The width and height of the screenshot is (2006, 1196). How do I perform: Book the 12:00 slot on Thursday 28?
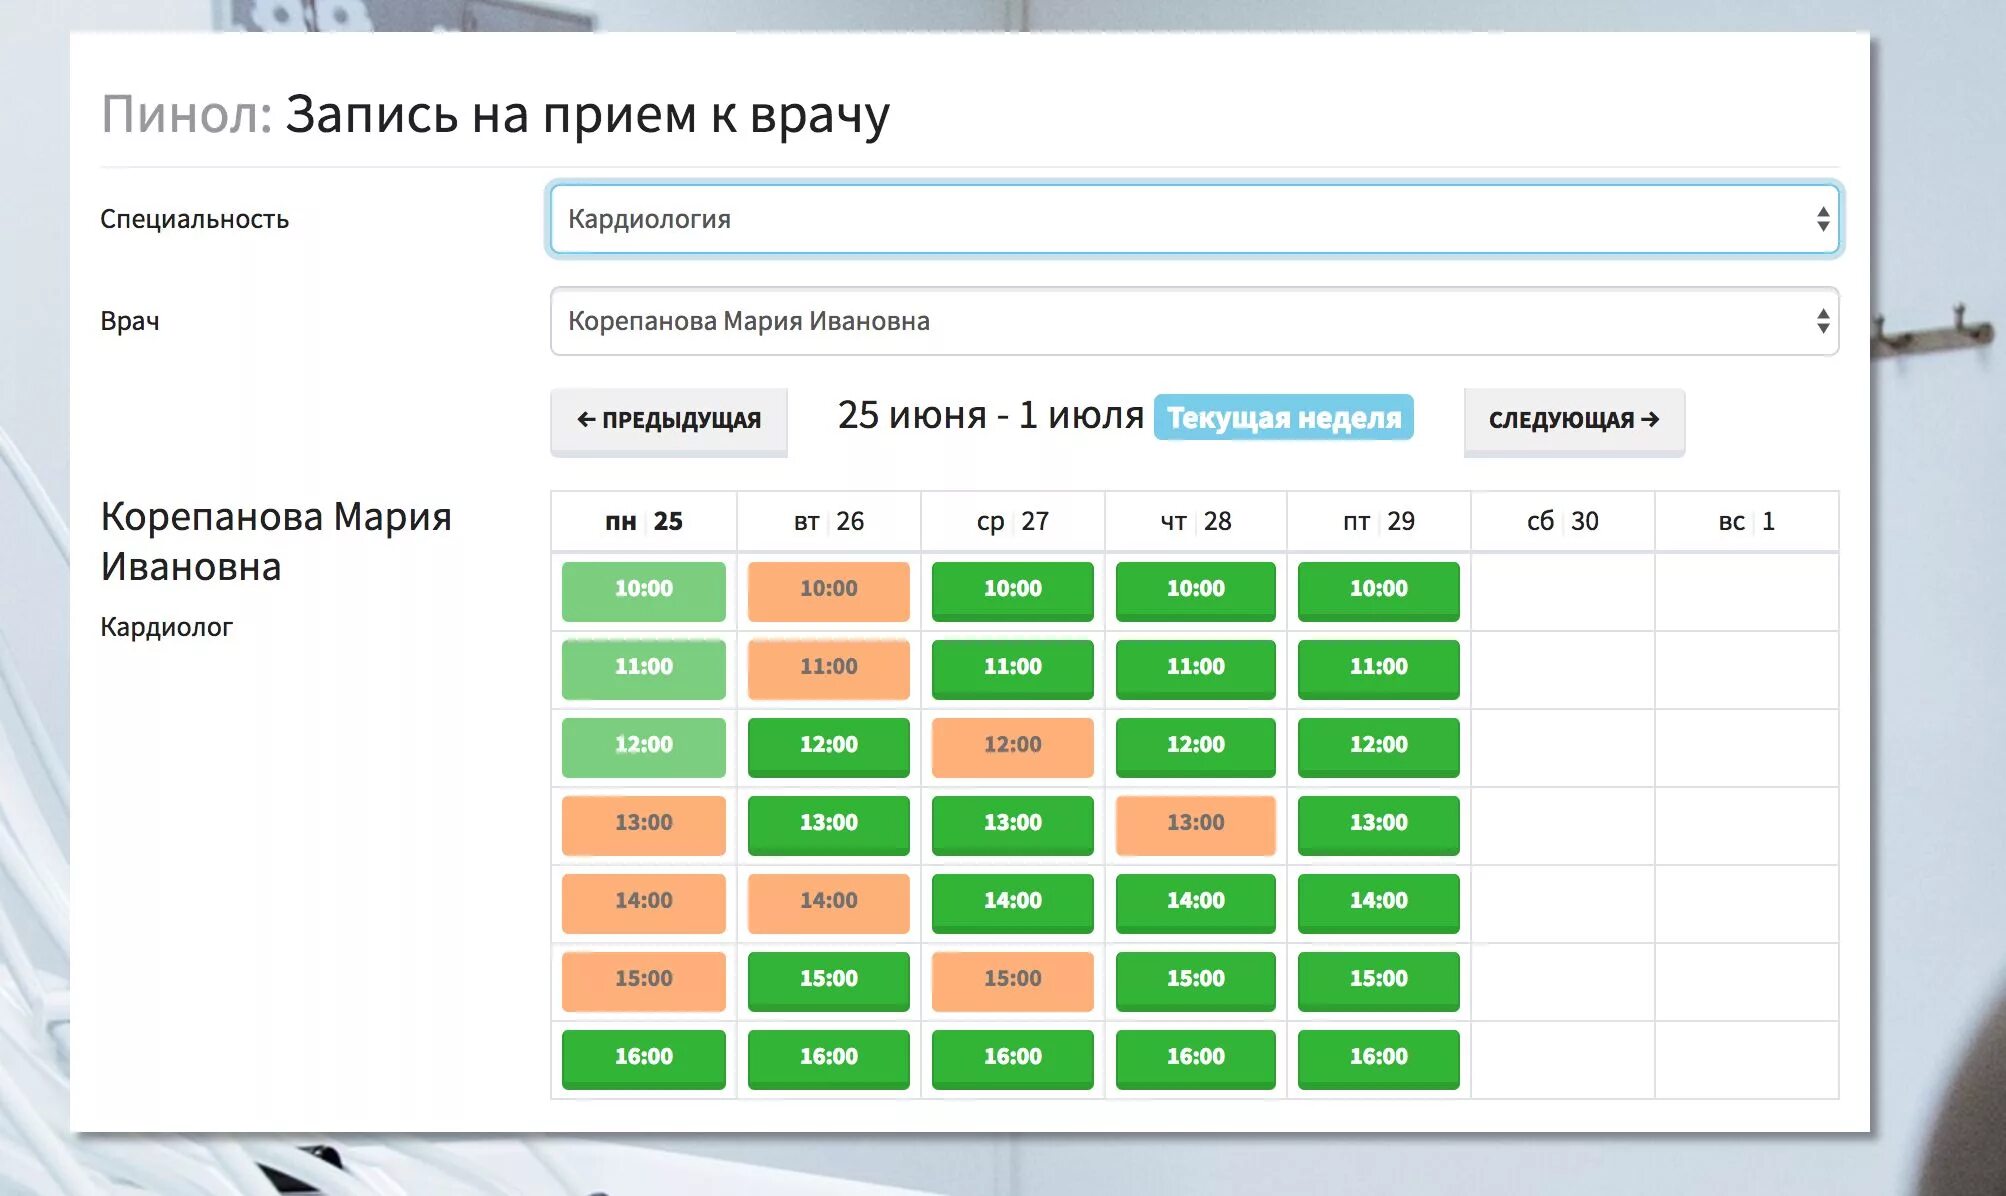(x=1196, y=747)
